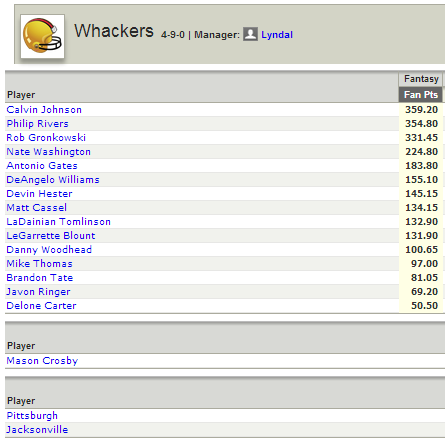Open Danny Woodhead player link

(49, 250)
